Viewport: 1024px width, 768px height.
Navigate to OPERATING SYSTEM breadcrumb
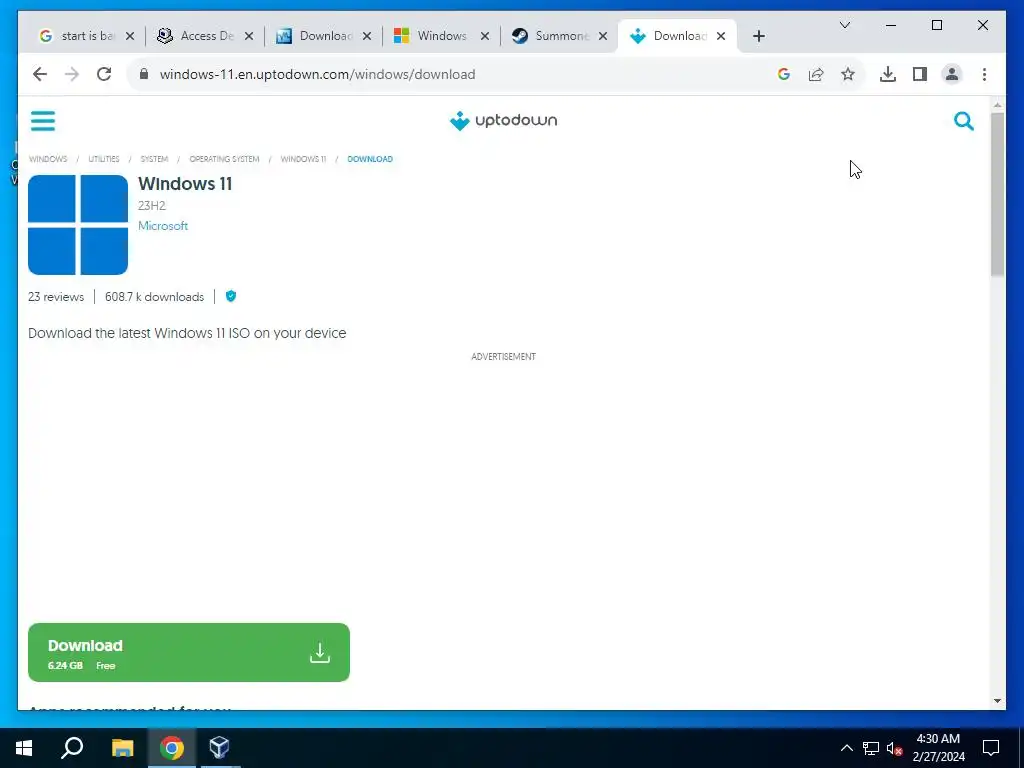(x=224, y=159)
